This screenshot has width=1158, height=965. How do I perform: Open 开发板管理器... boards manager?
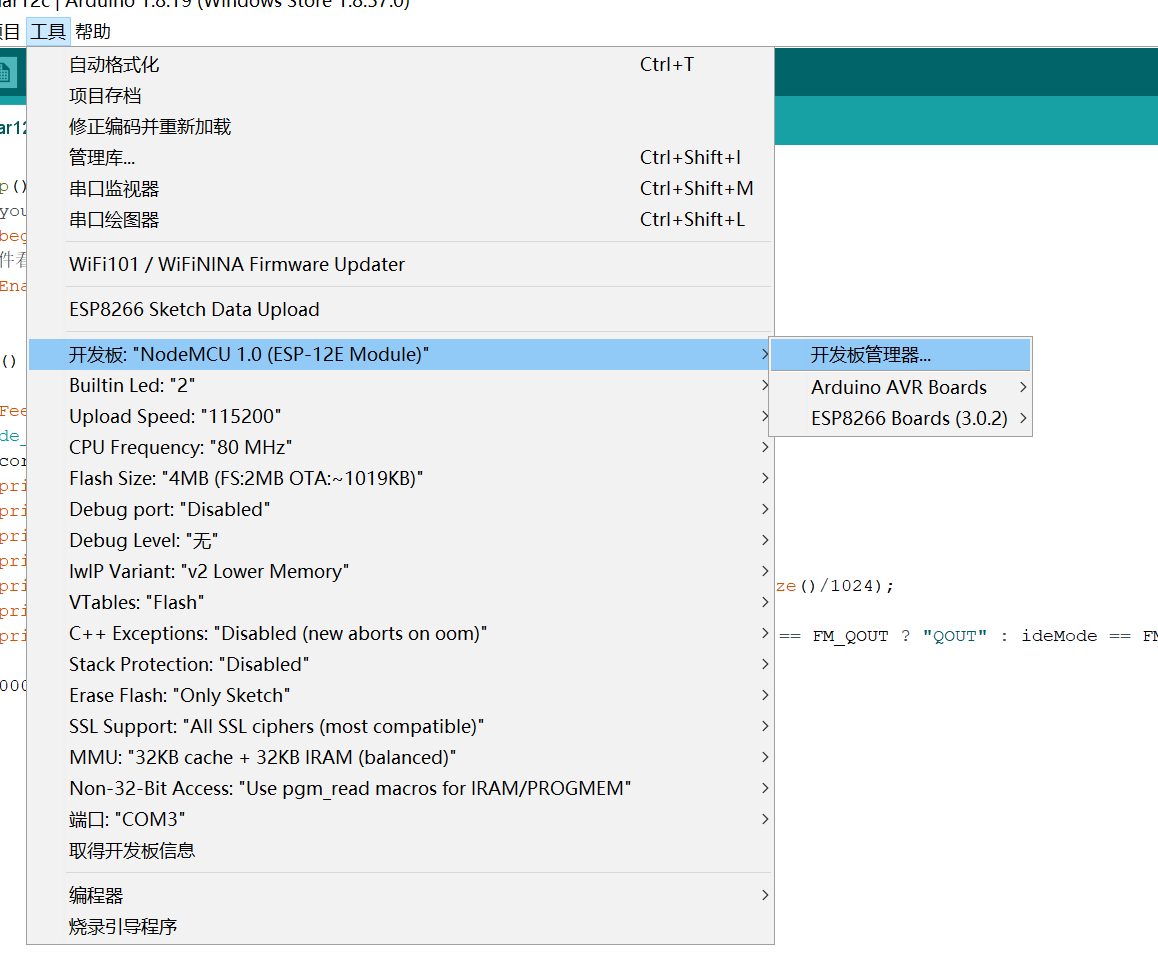pos(900,355)
